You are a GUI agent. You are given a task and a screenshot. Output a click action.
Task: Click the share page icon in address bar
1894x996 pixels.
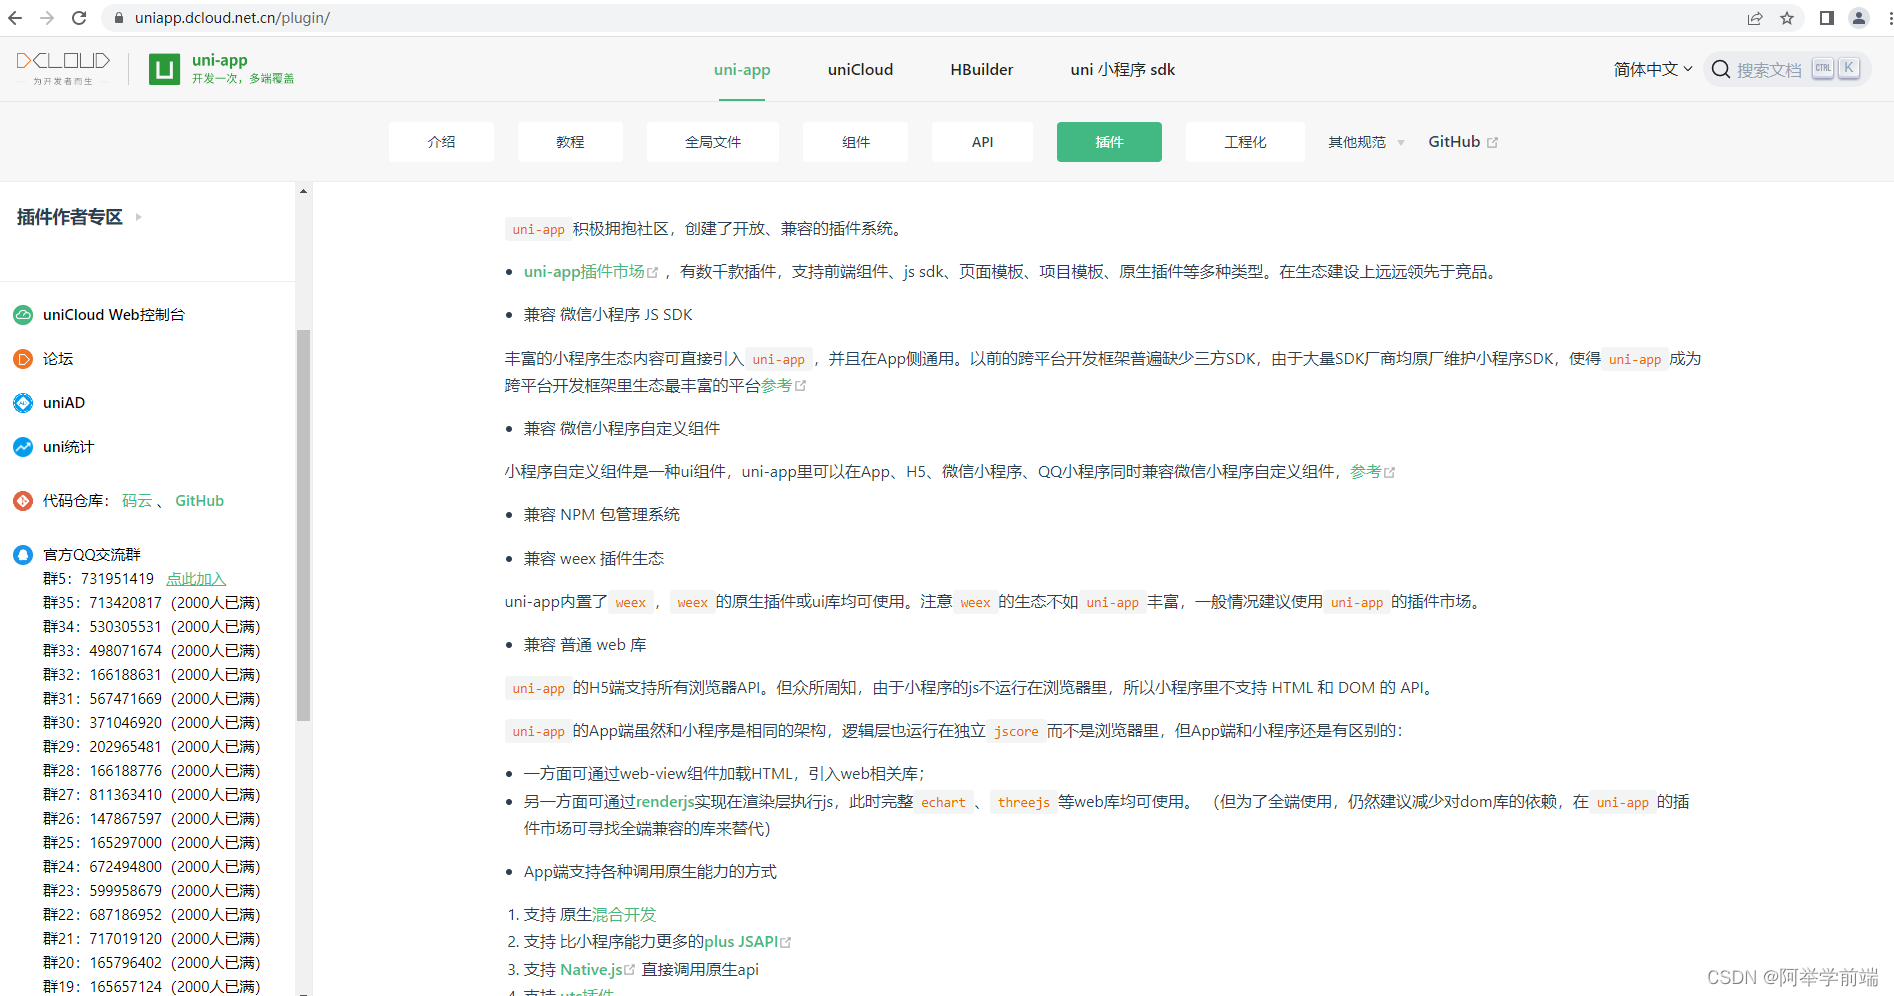click(x=1755, y=18)
